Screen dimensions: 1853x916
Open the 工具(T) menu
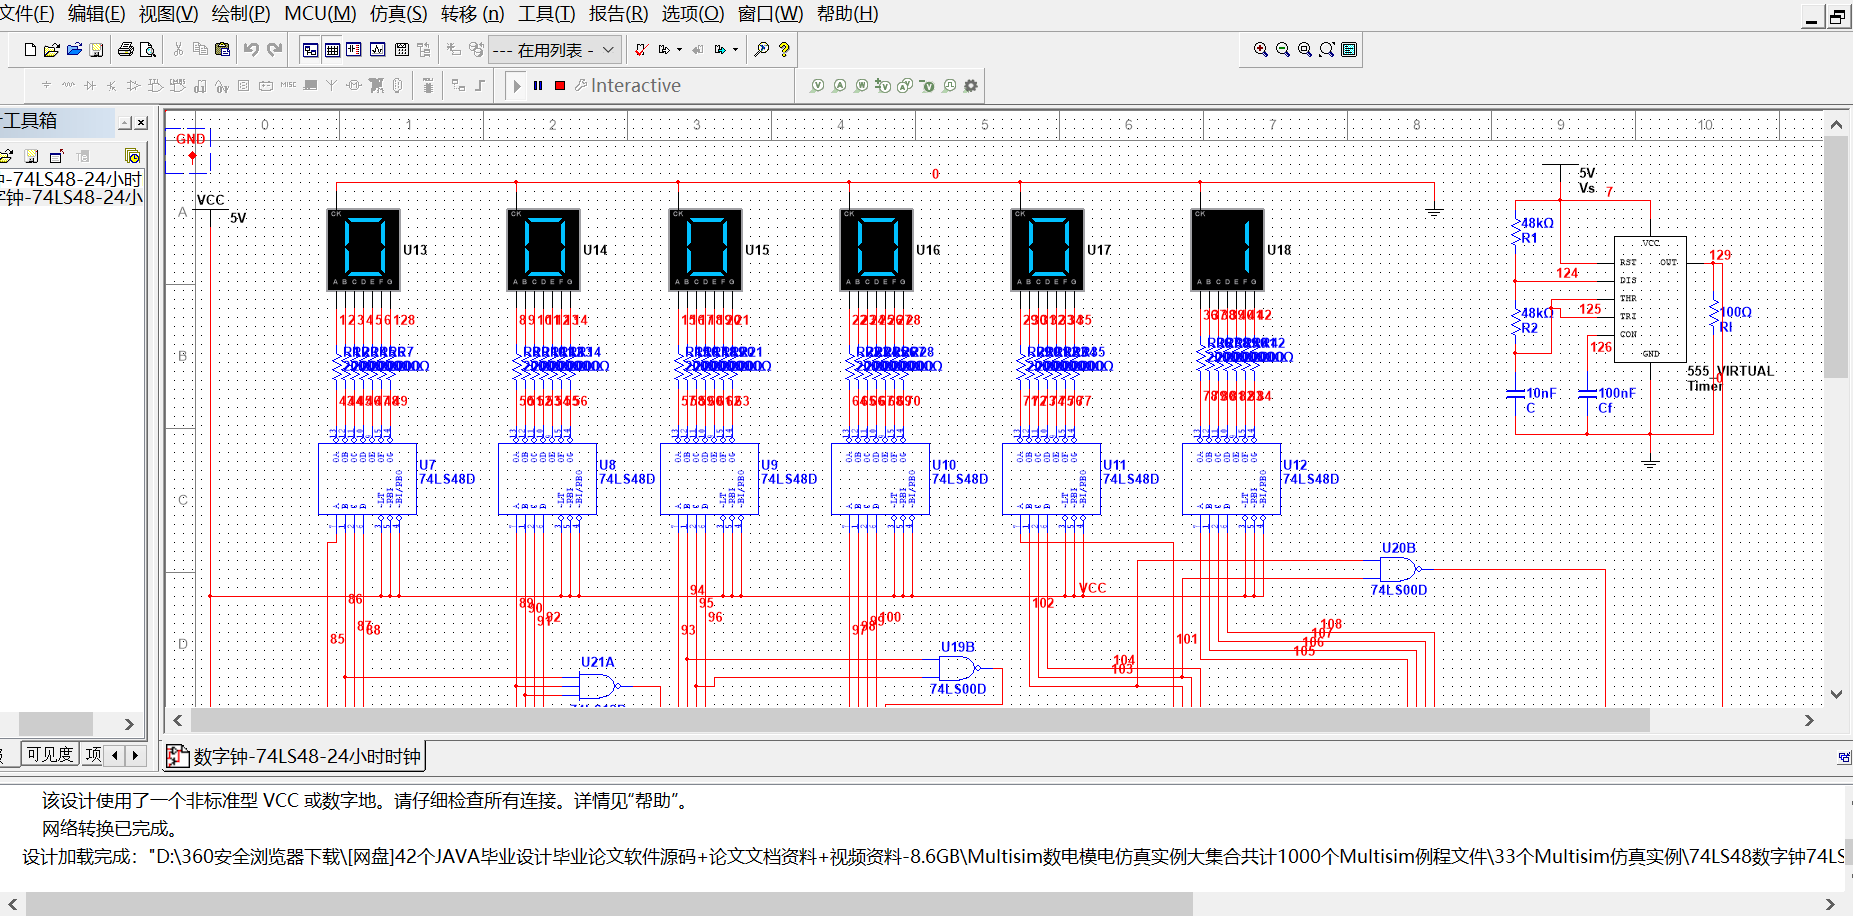(x=547, y=14)
